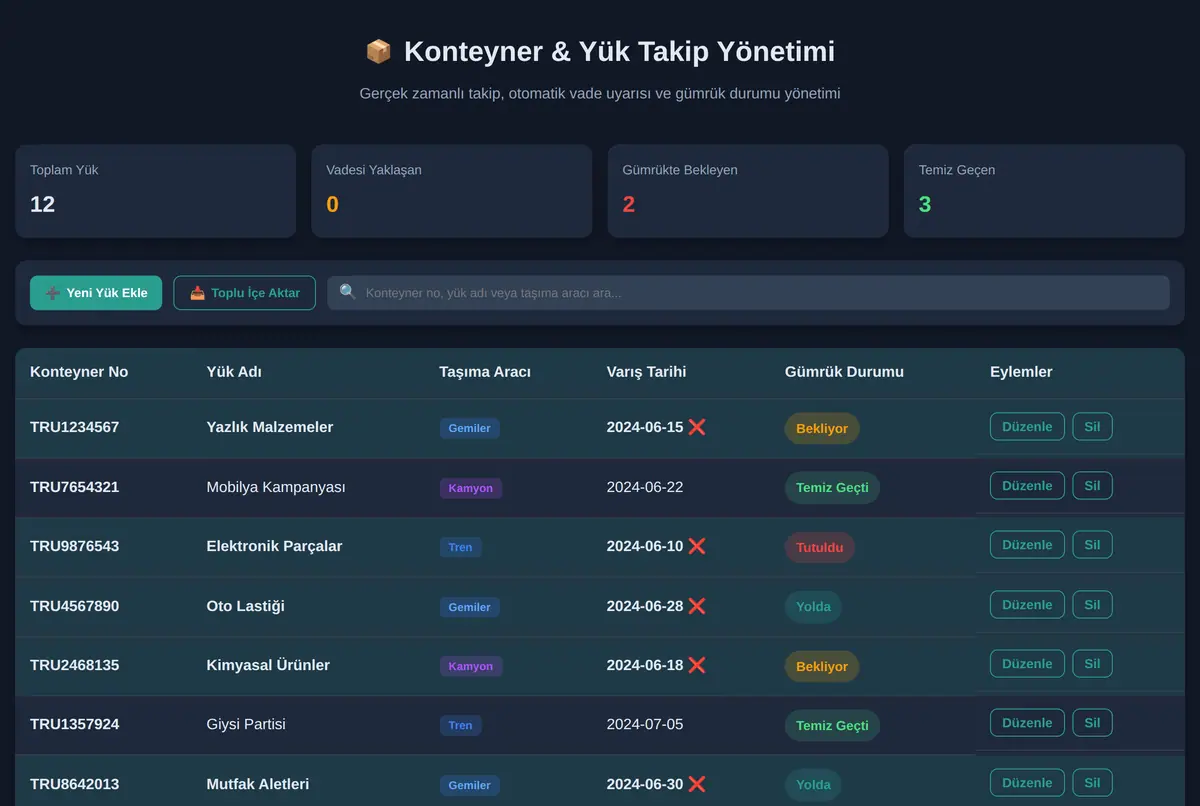Screen dimensions: 1200x806
Task: Click the Gemiler badge in Yazlık Malzemeler row
Action: [x=469, y=428]
